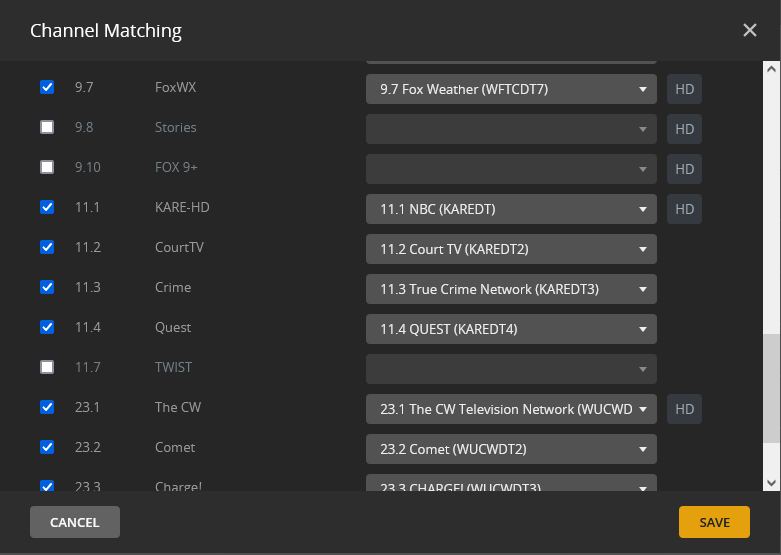
Task: Disable the 11.2 CourtTV channel
Action: point(47,247)
